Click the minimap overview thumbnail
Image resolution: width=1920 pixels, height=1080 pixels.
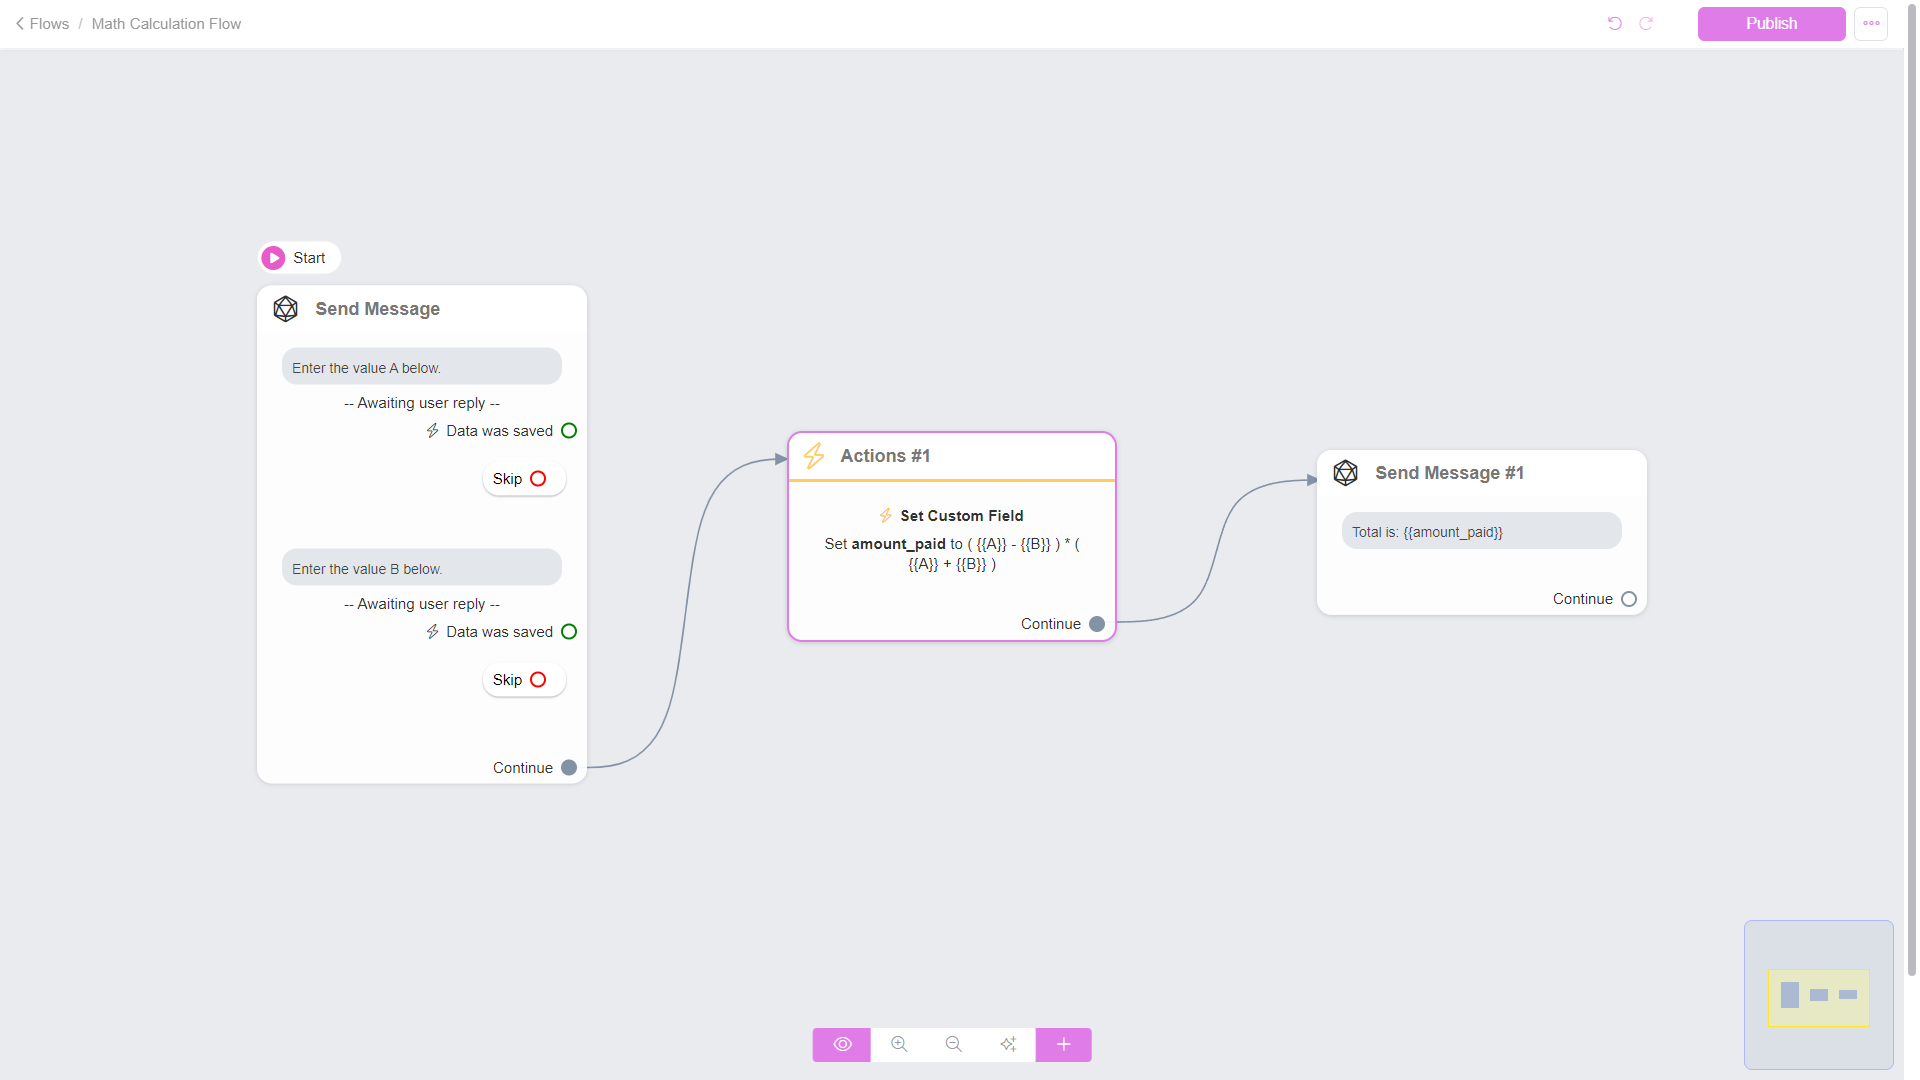pyautogui.click(x=1818, y=995)
